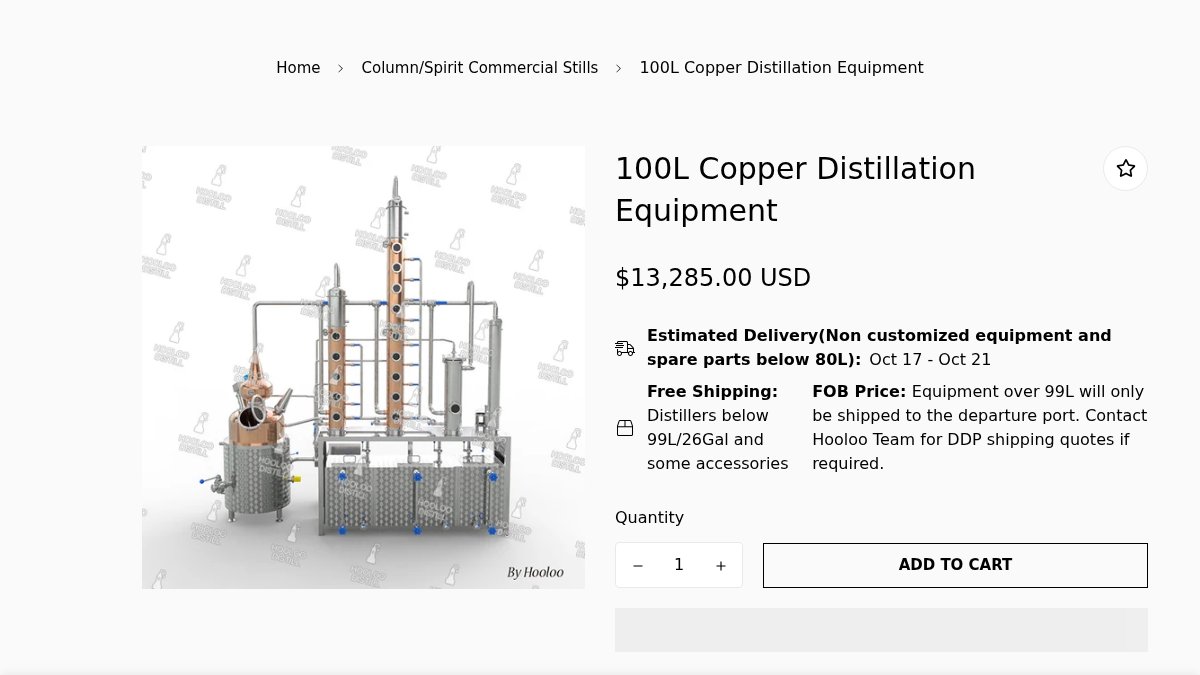This screenshot has width=1200, height=675.
Task: Go to the Home breadcrumb link
Action: click(298, 68)
